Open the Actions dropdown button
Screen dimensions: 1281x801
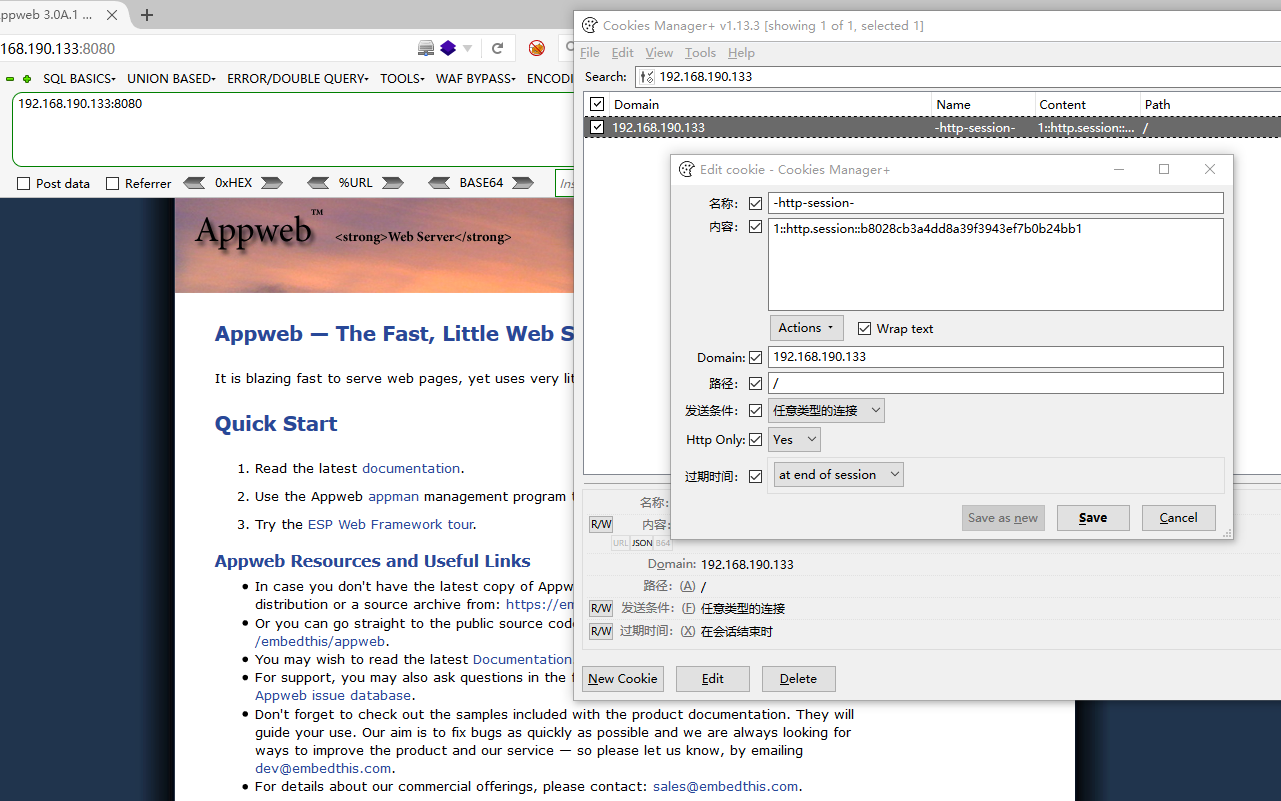[806, 328]
